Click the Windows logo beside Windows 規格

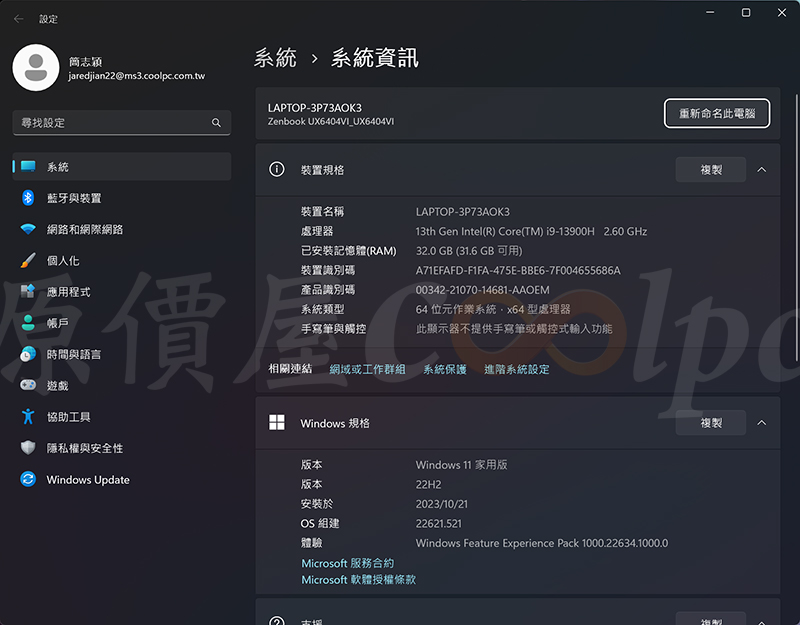277,422
